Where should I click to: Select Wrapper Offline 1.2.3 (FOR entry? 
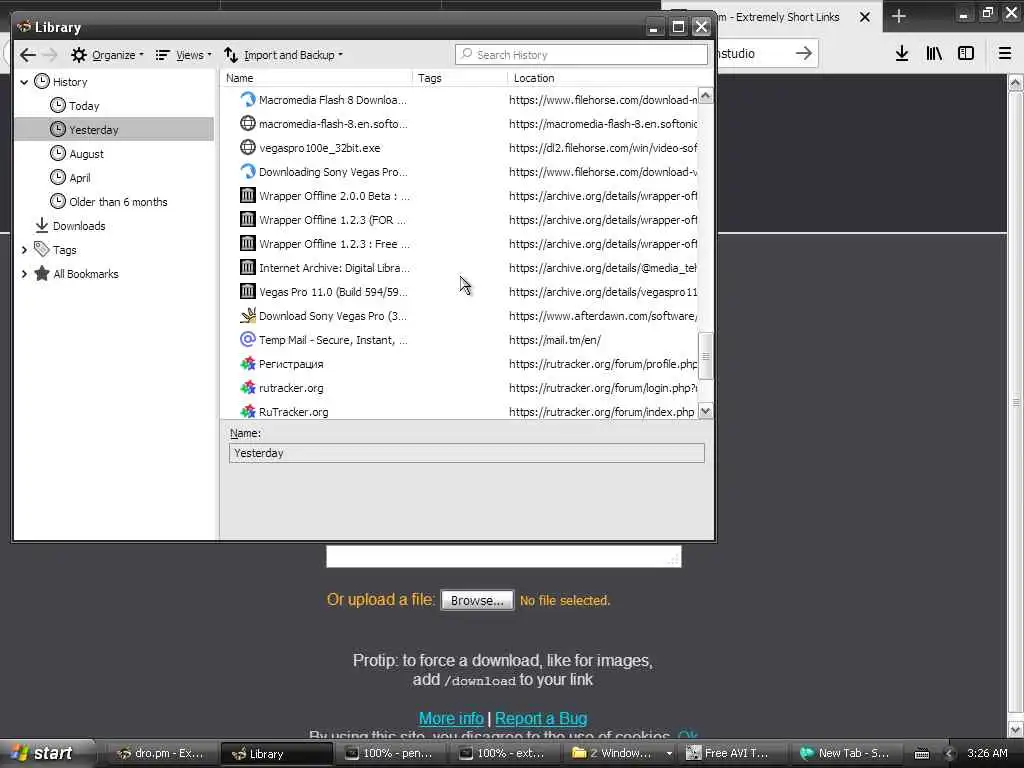460,220
